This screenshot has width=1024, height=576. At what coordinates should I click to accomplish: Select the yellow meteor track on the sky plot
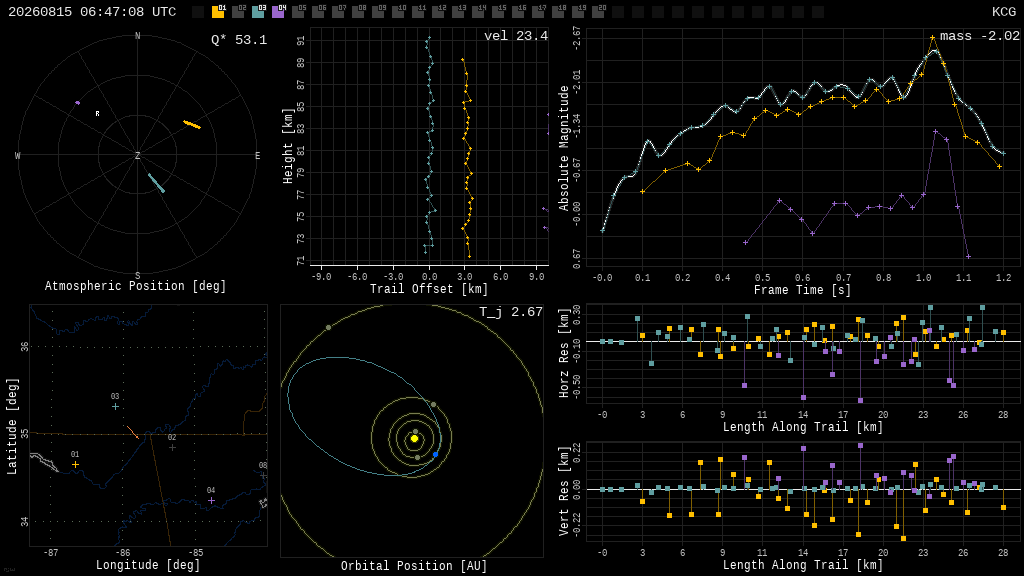(x=192, y=124)
